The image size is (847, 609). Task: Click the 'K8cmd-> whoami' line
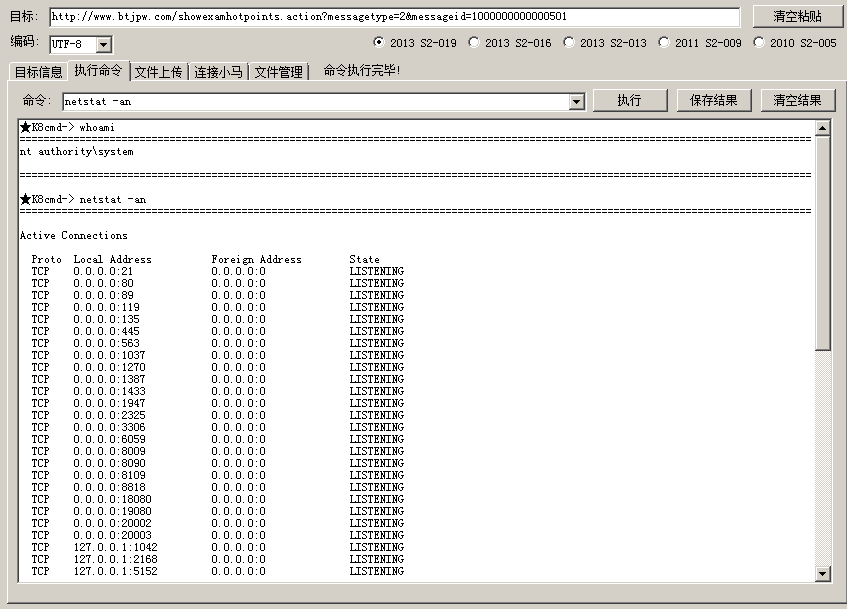click(68, 128)
